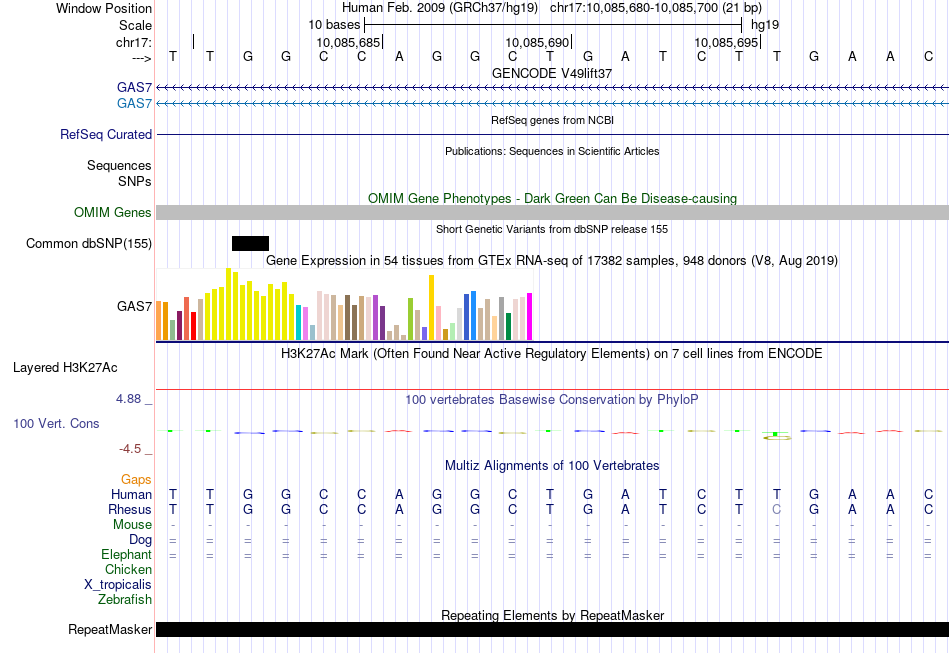Click the Window Position label
950x653 pixels.
coord(104,8)
